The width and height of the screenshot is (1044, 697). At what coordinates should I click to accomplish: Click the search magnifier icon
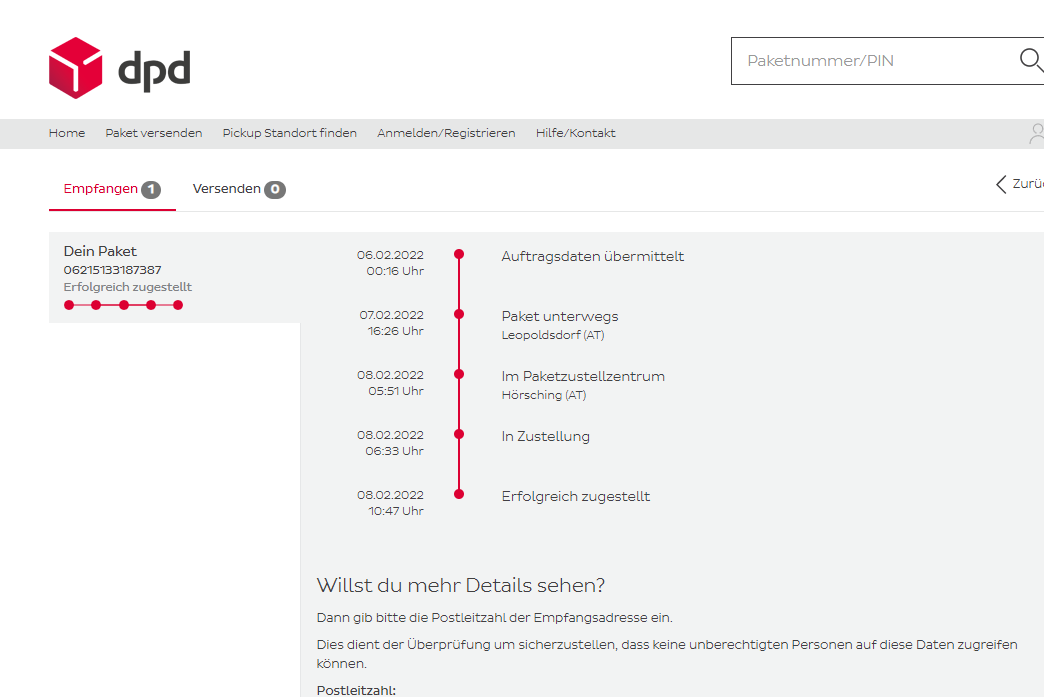pyautogui.click(x=1030, y=61)
